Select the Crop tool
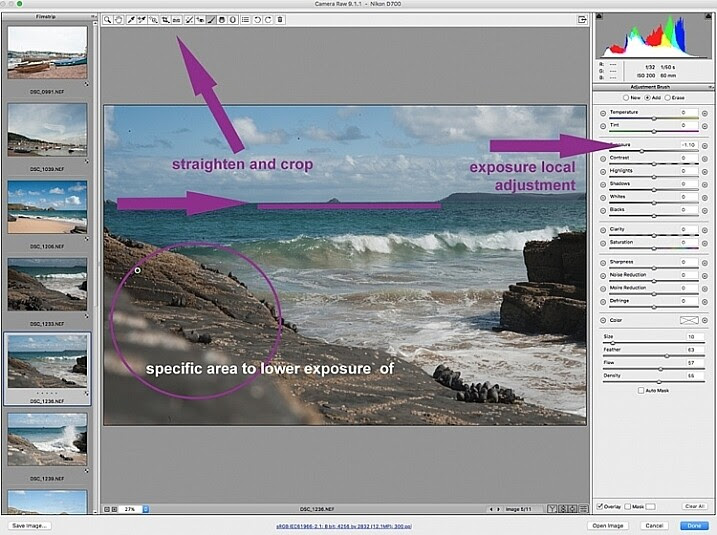This screenshot has height=535, width=717. tap(165, 20)
